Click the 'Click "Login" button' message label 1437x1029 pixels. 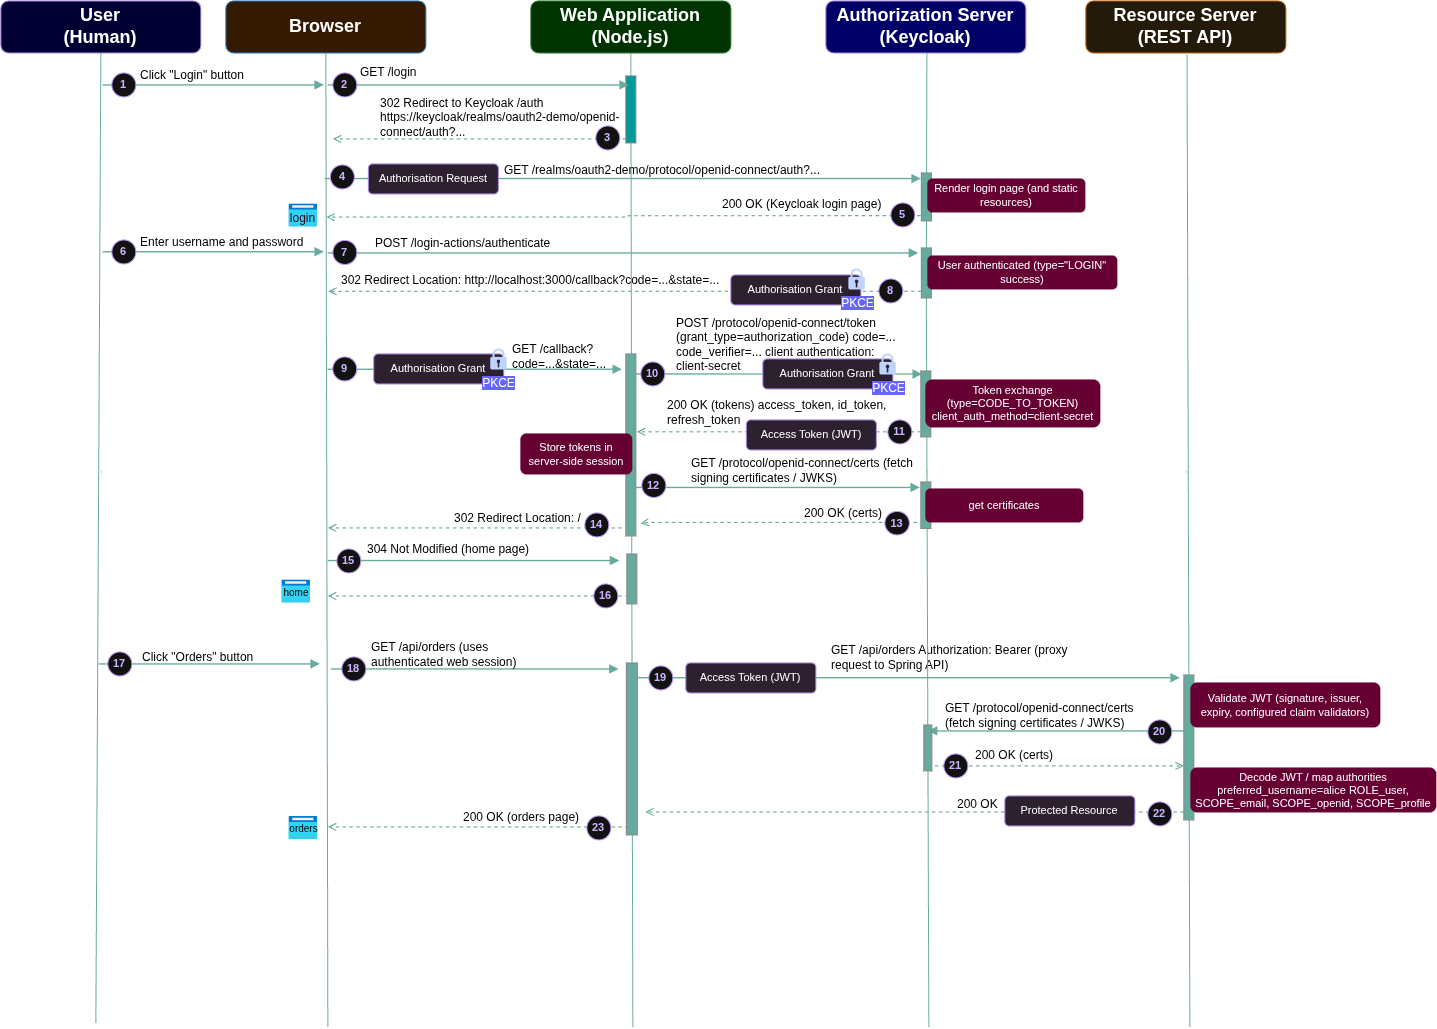pyautogui.click(x=192, y=75)
